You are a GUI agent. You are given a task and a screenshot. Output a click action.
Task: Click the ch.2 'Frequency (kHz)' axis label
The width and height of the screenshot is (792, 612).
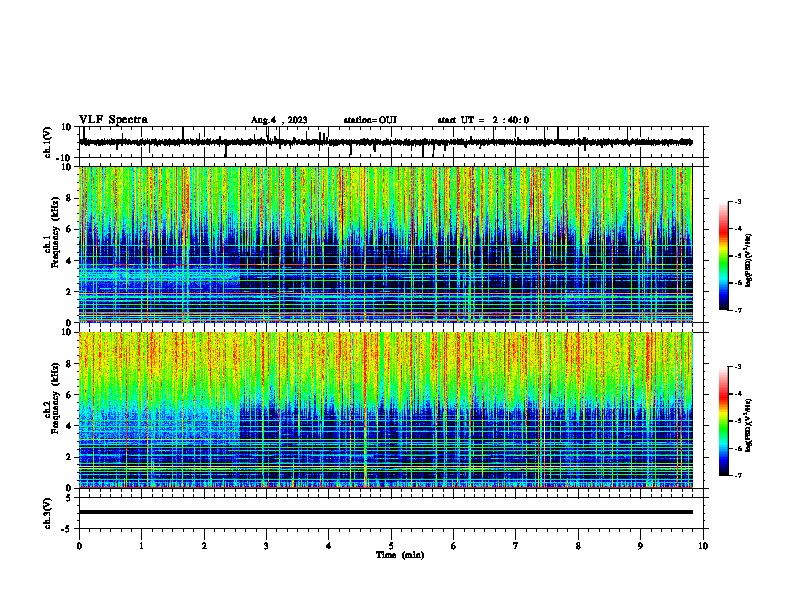coord(55,398)
